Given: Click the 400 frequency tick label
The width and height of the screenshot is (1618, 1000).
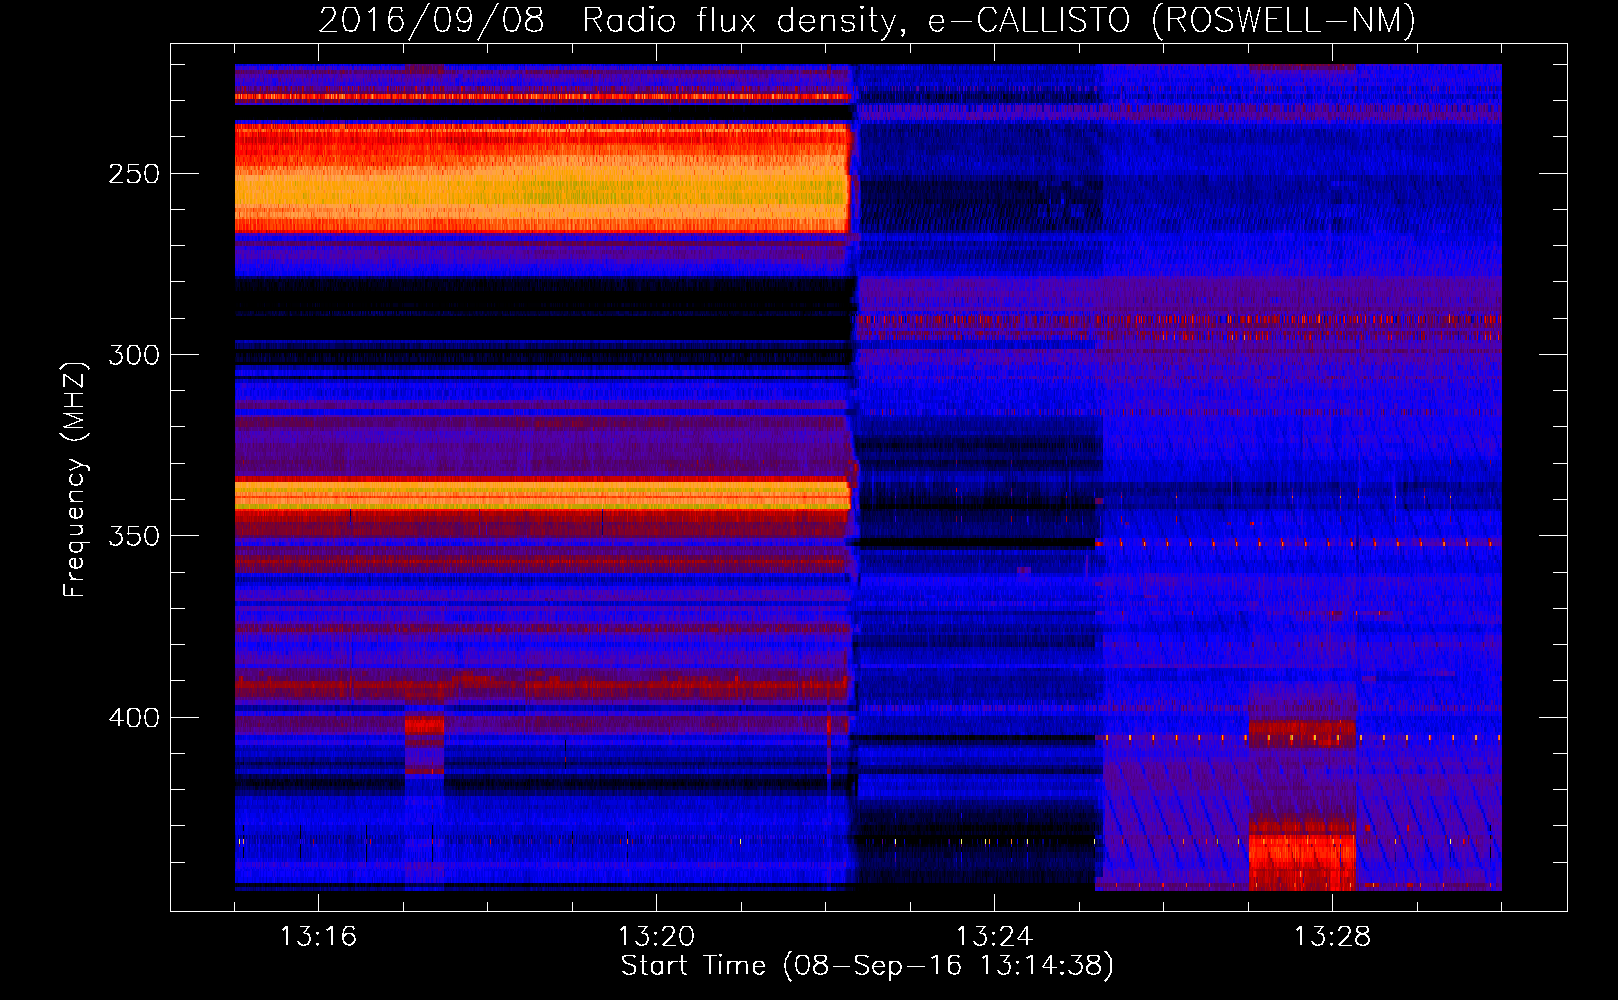Looking at the screenshot, I should click(x=134, y=718).
